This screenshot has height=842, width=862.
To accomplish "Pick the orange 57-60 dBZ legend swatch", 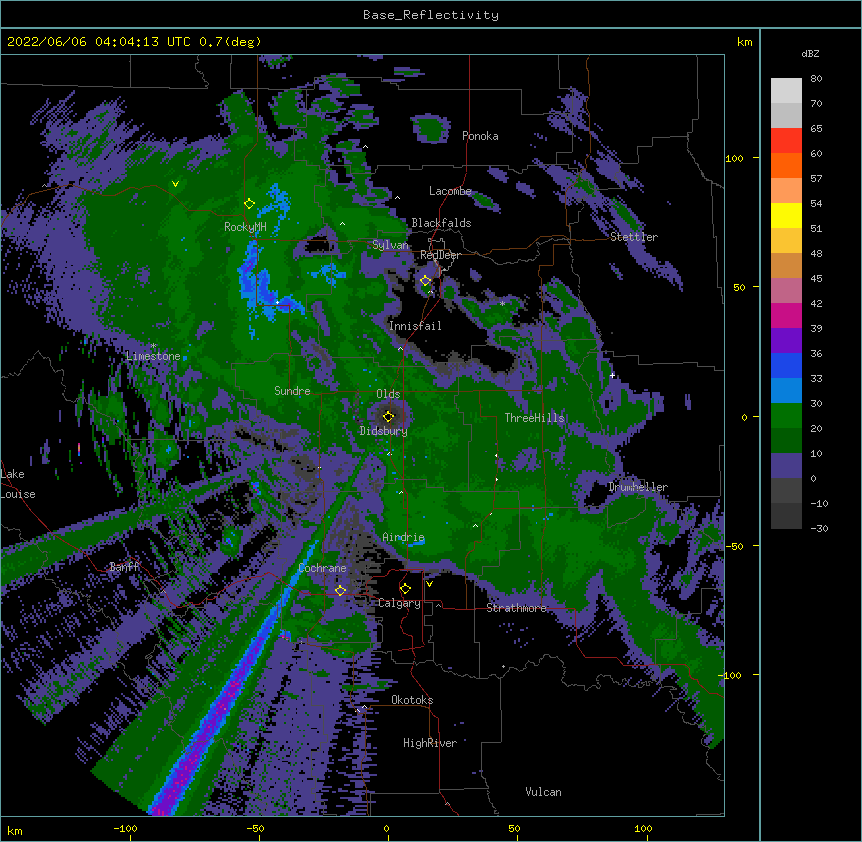I will coord(786,165).
